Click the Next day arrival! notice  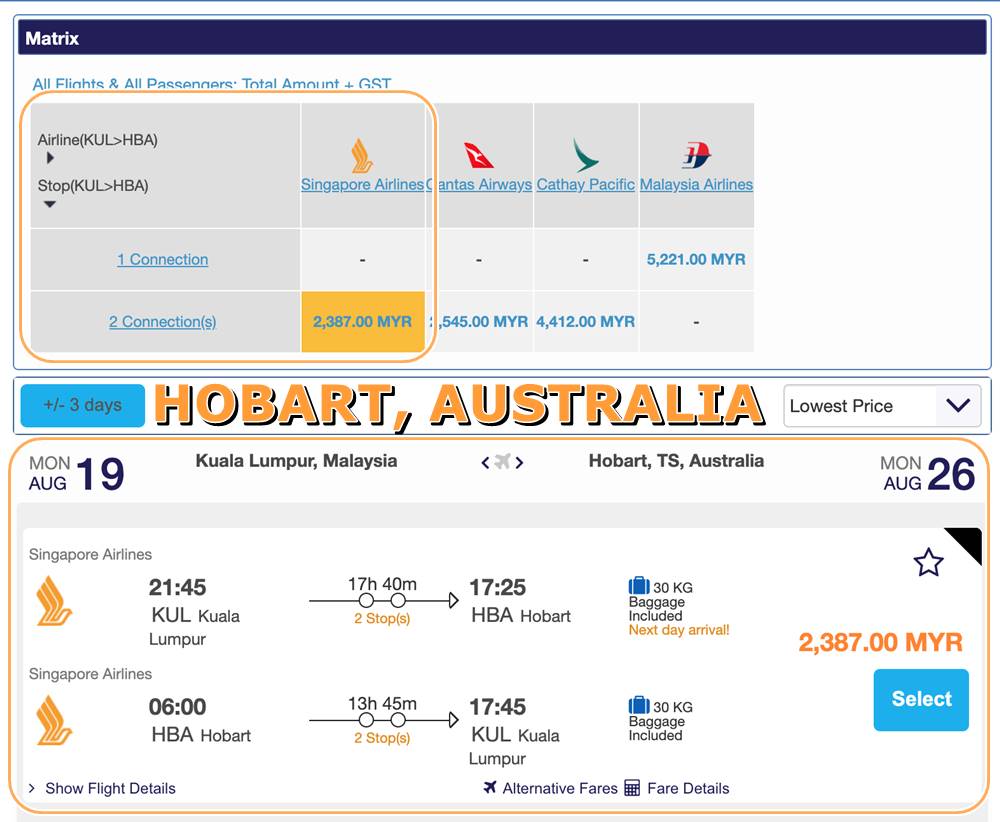[679, 630]
